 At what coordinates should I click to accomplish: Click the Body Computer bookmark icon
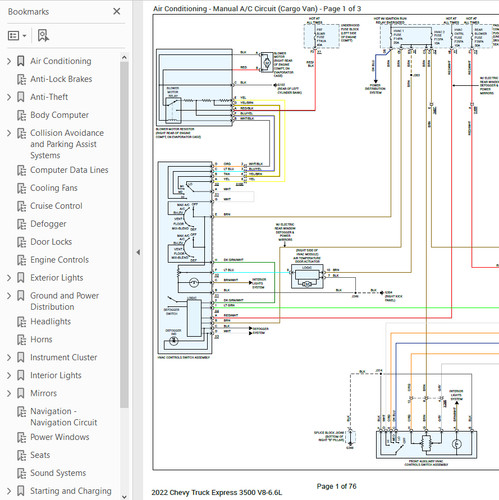(x=22, y=115)
